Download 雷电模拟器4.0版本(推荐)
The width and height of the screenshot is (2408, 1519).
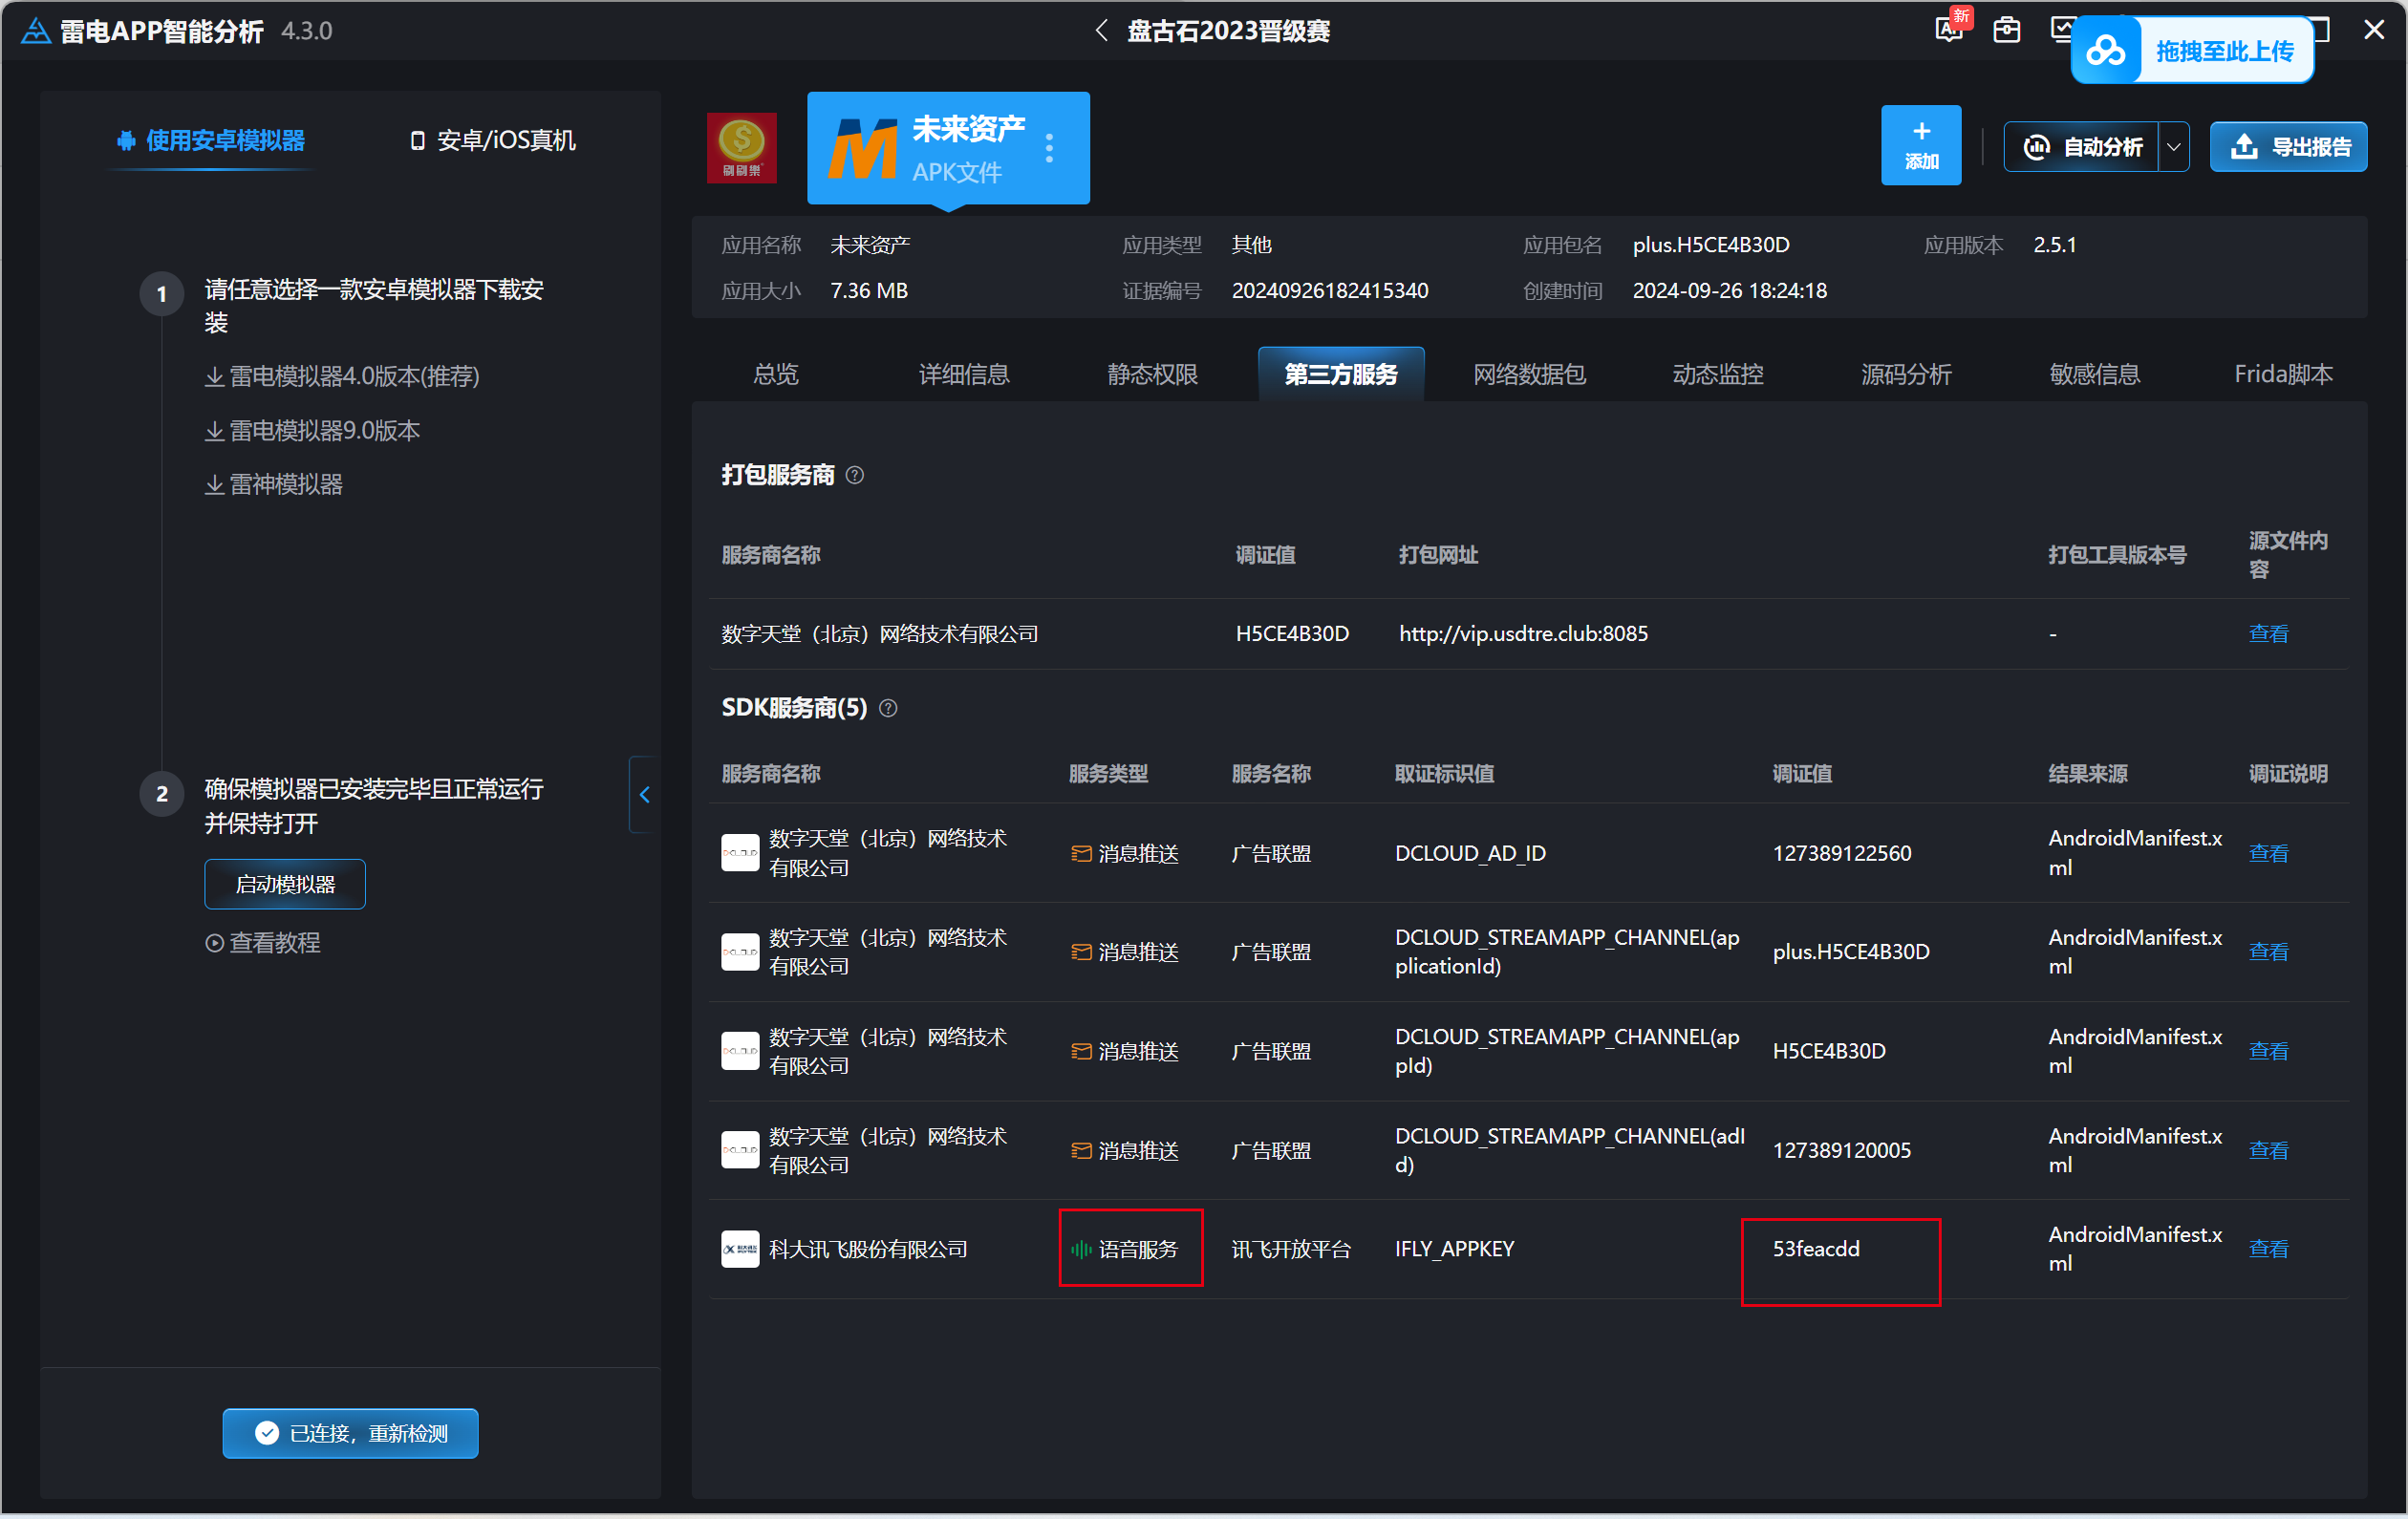pos(342,376)
